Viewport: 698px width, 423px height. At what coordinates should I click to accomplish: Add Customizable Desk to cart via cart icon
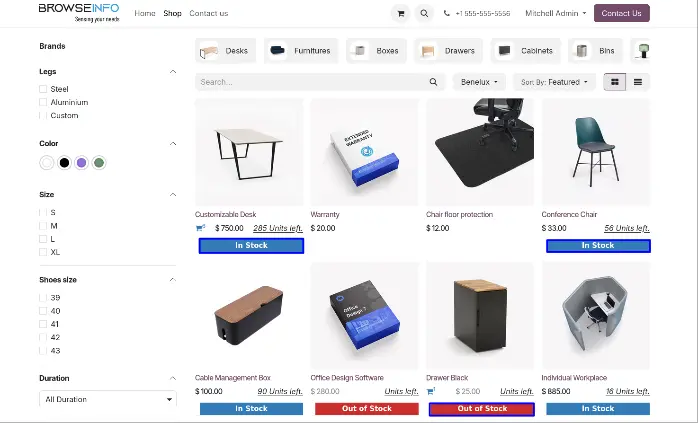(200, 228)
